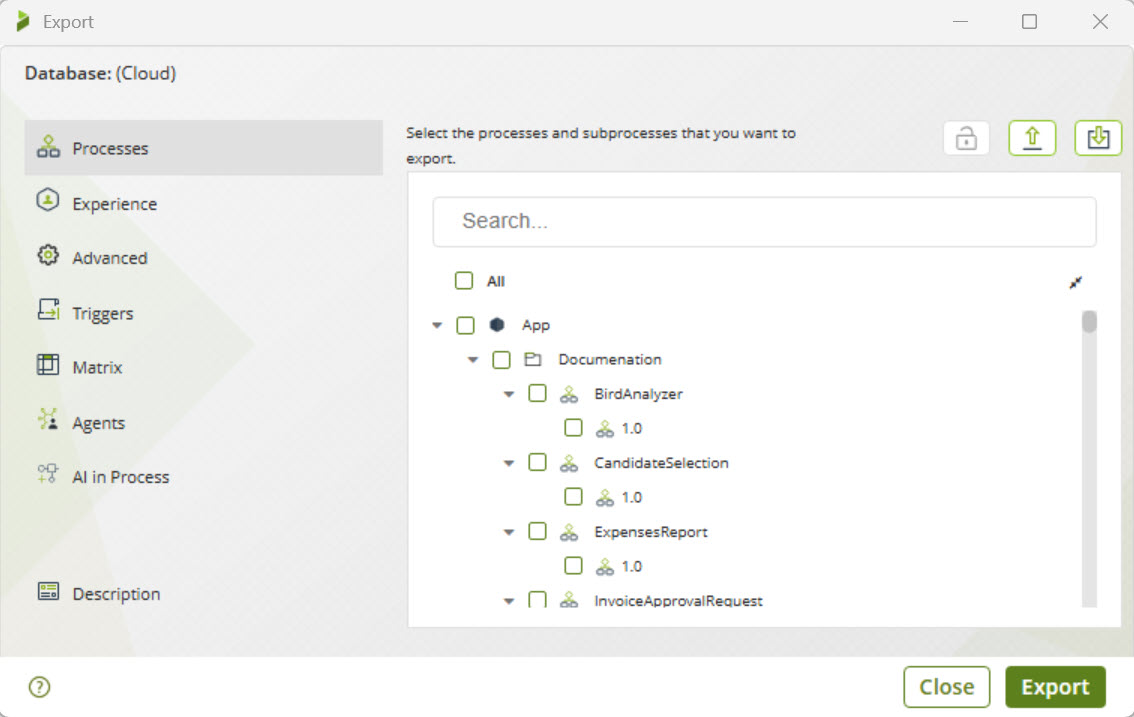
Task: Check the All checkbox
Action: coord(464,281)
